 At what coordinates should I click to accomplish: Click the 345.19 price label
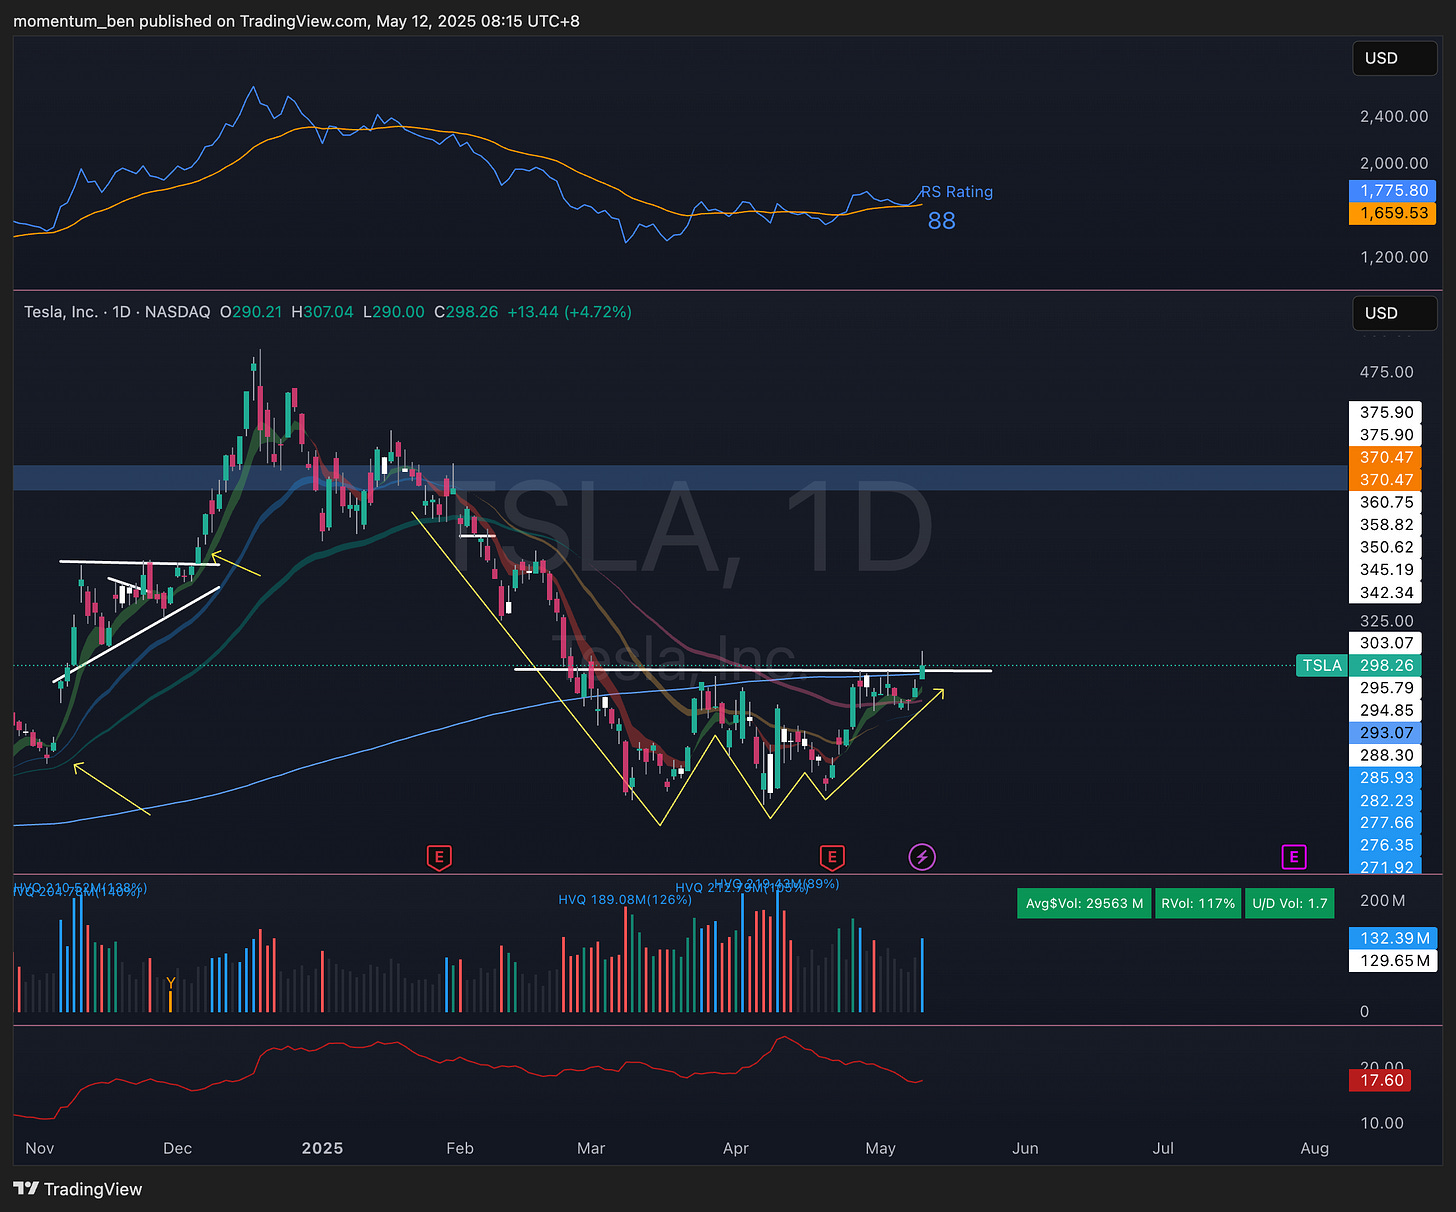pyautogui.click(x=1386, y=570)
